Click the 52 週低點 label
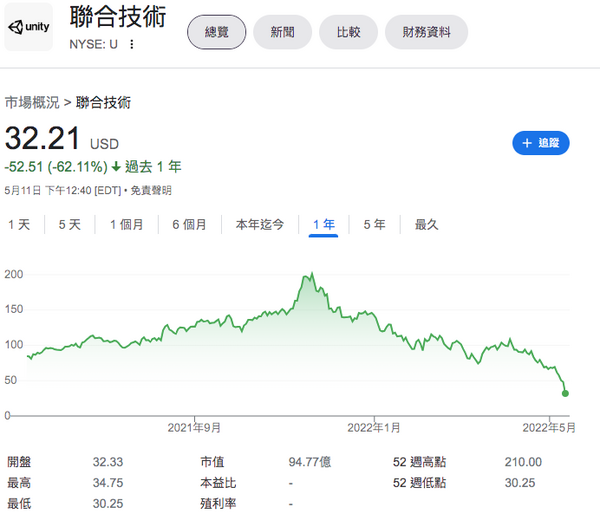 [x=419, y=483]
